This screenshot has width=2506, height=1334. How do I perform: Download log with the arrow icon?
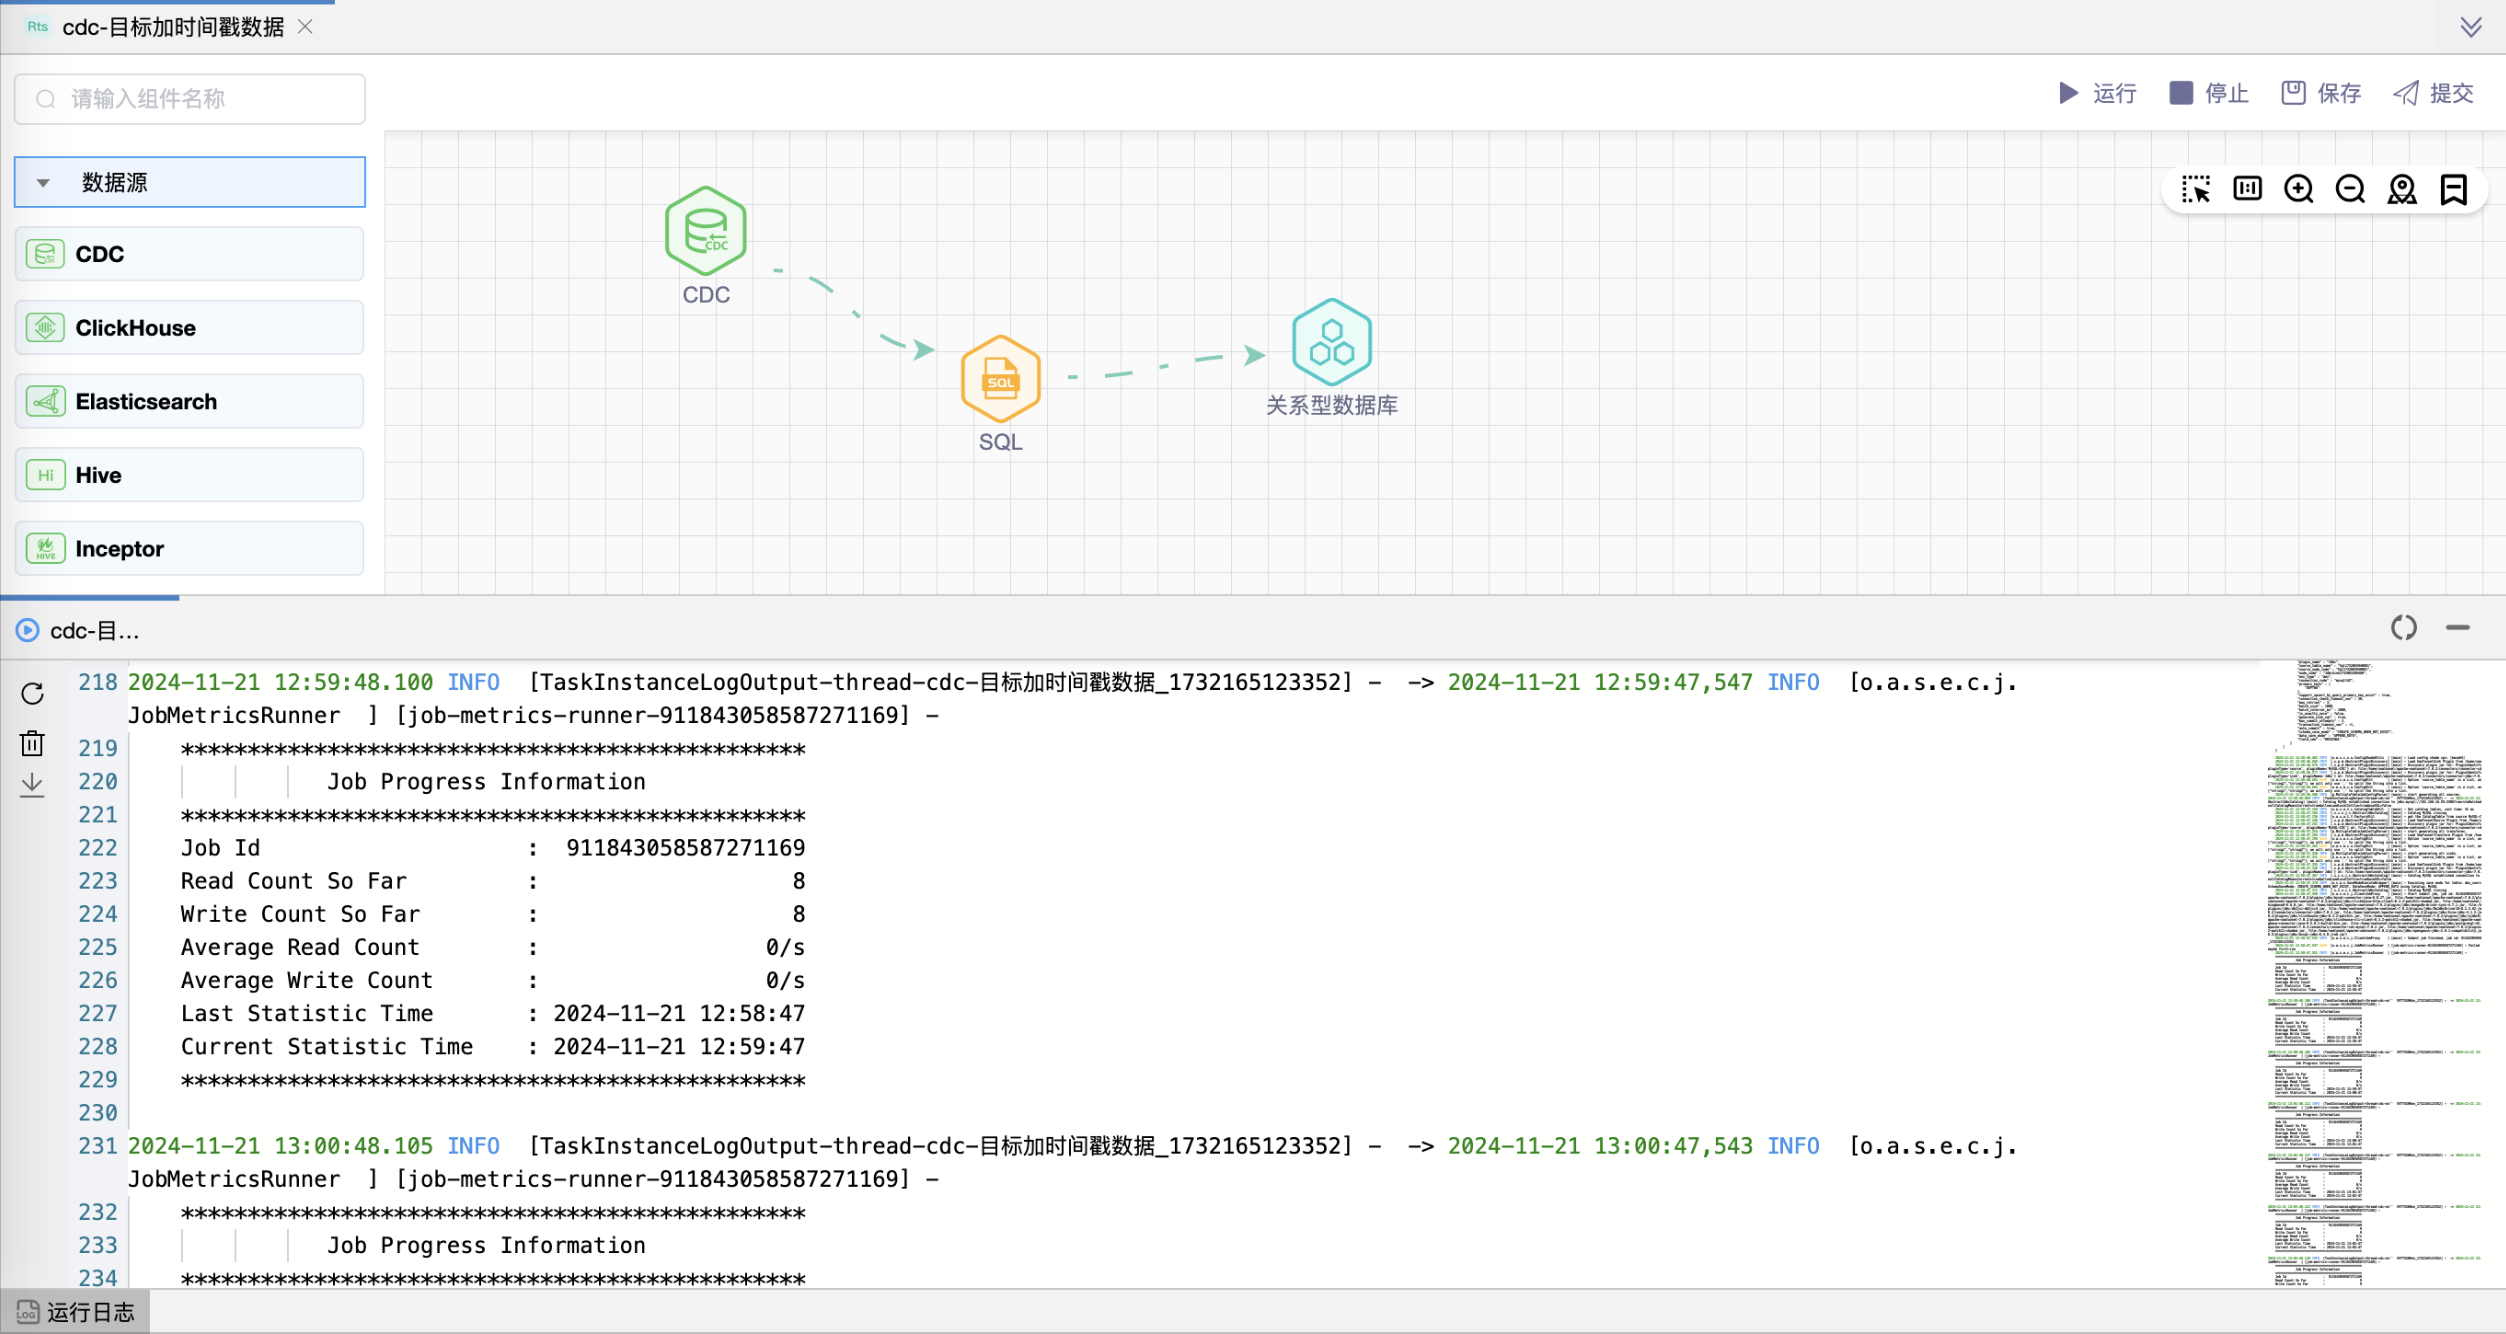click(x=32, y=785)
